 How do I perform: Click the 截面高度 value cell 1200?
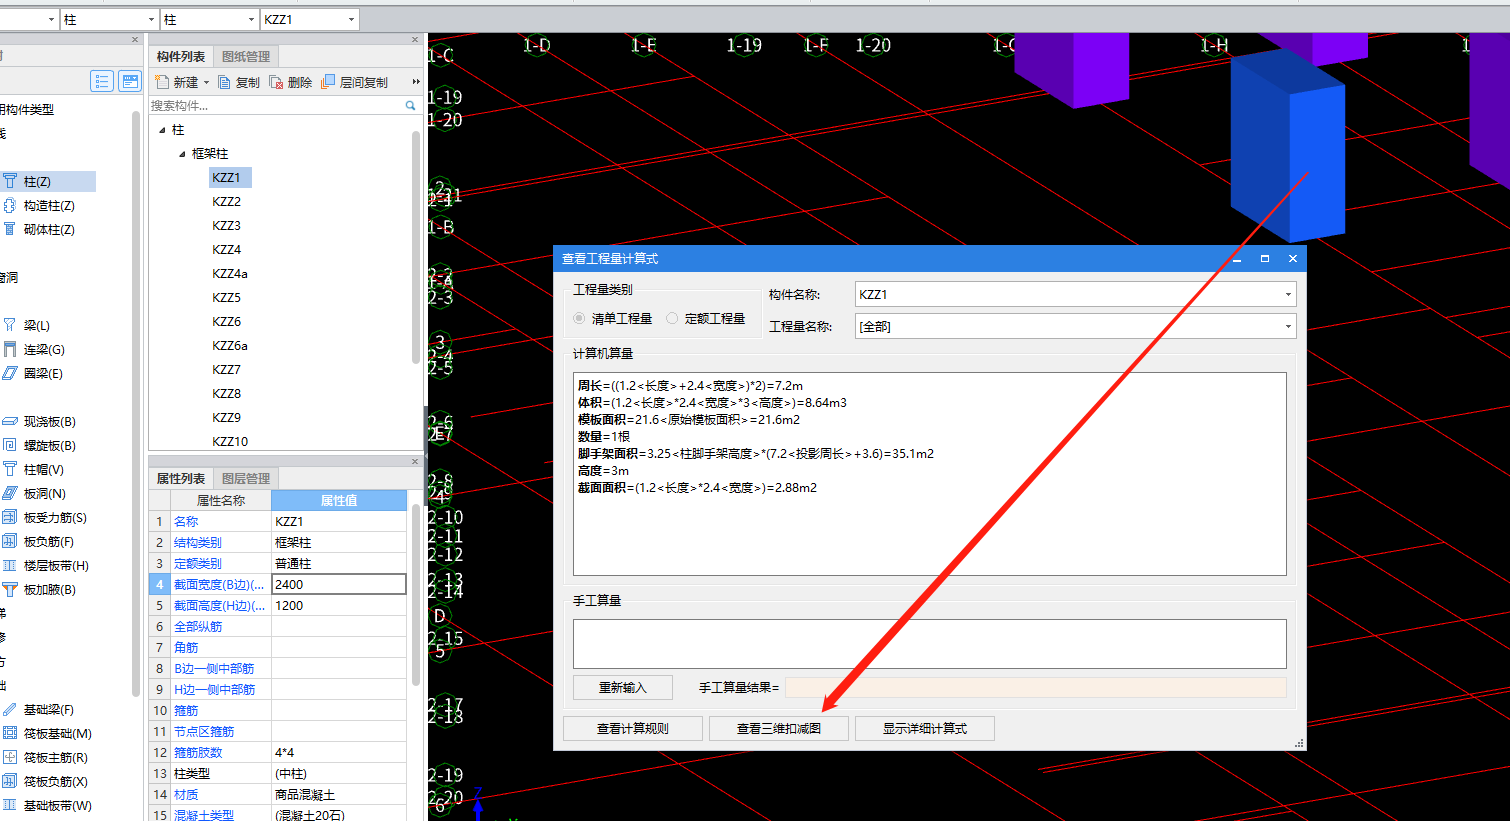point(339,605)
